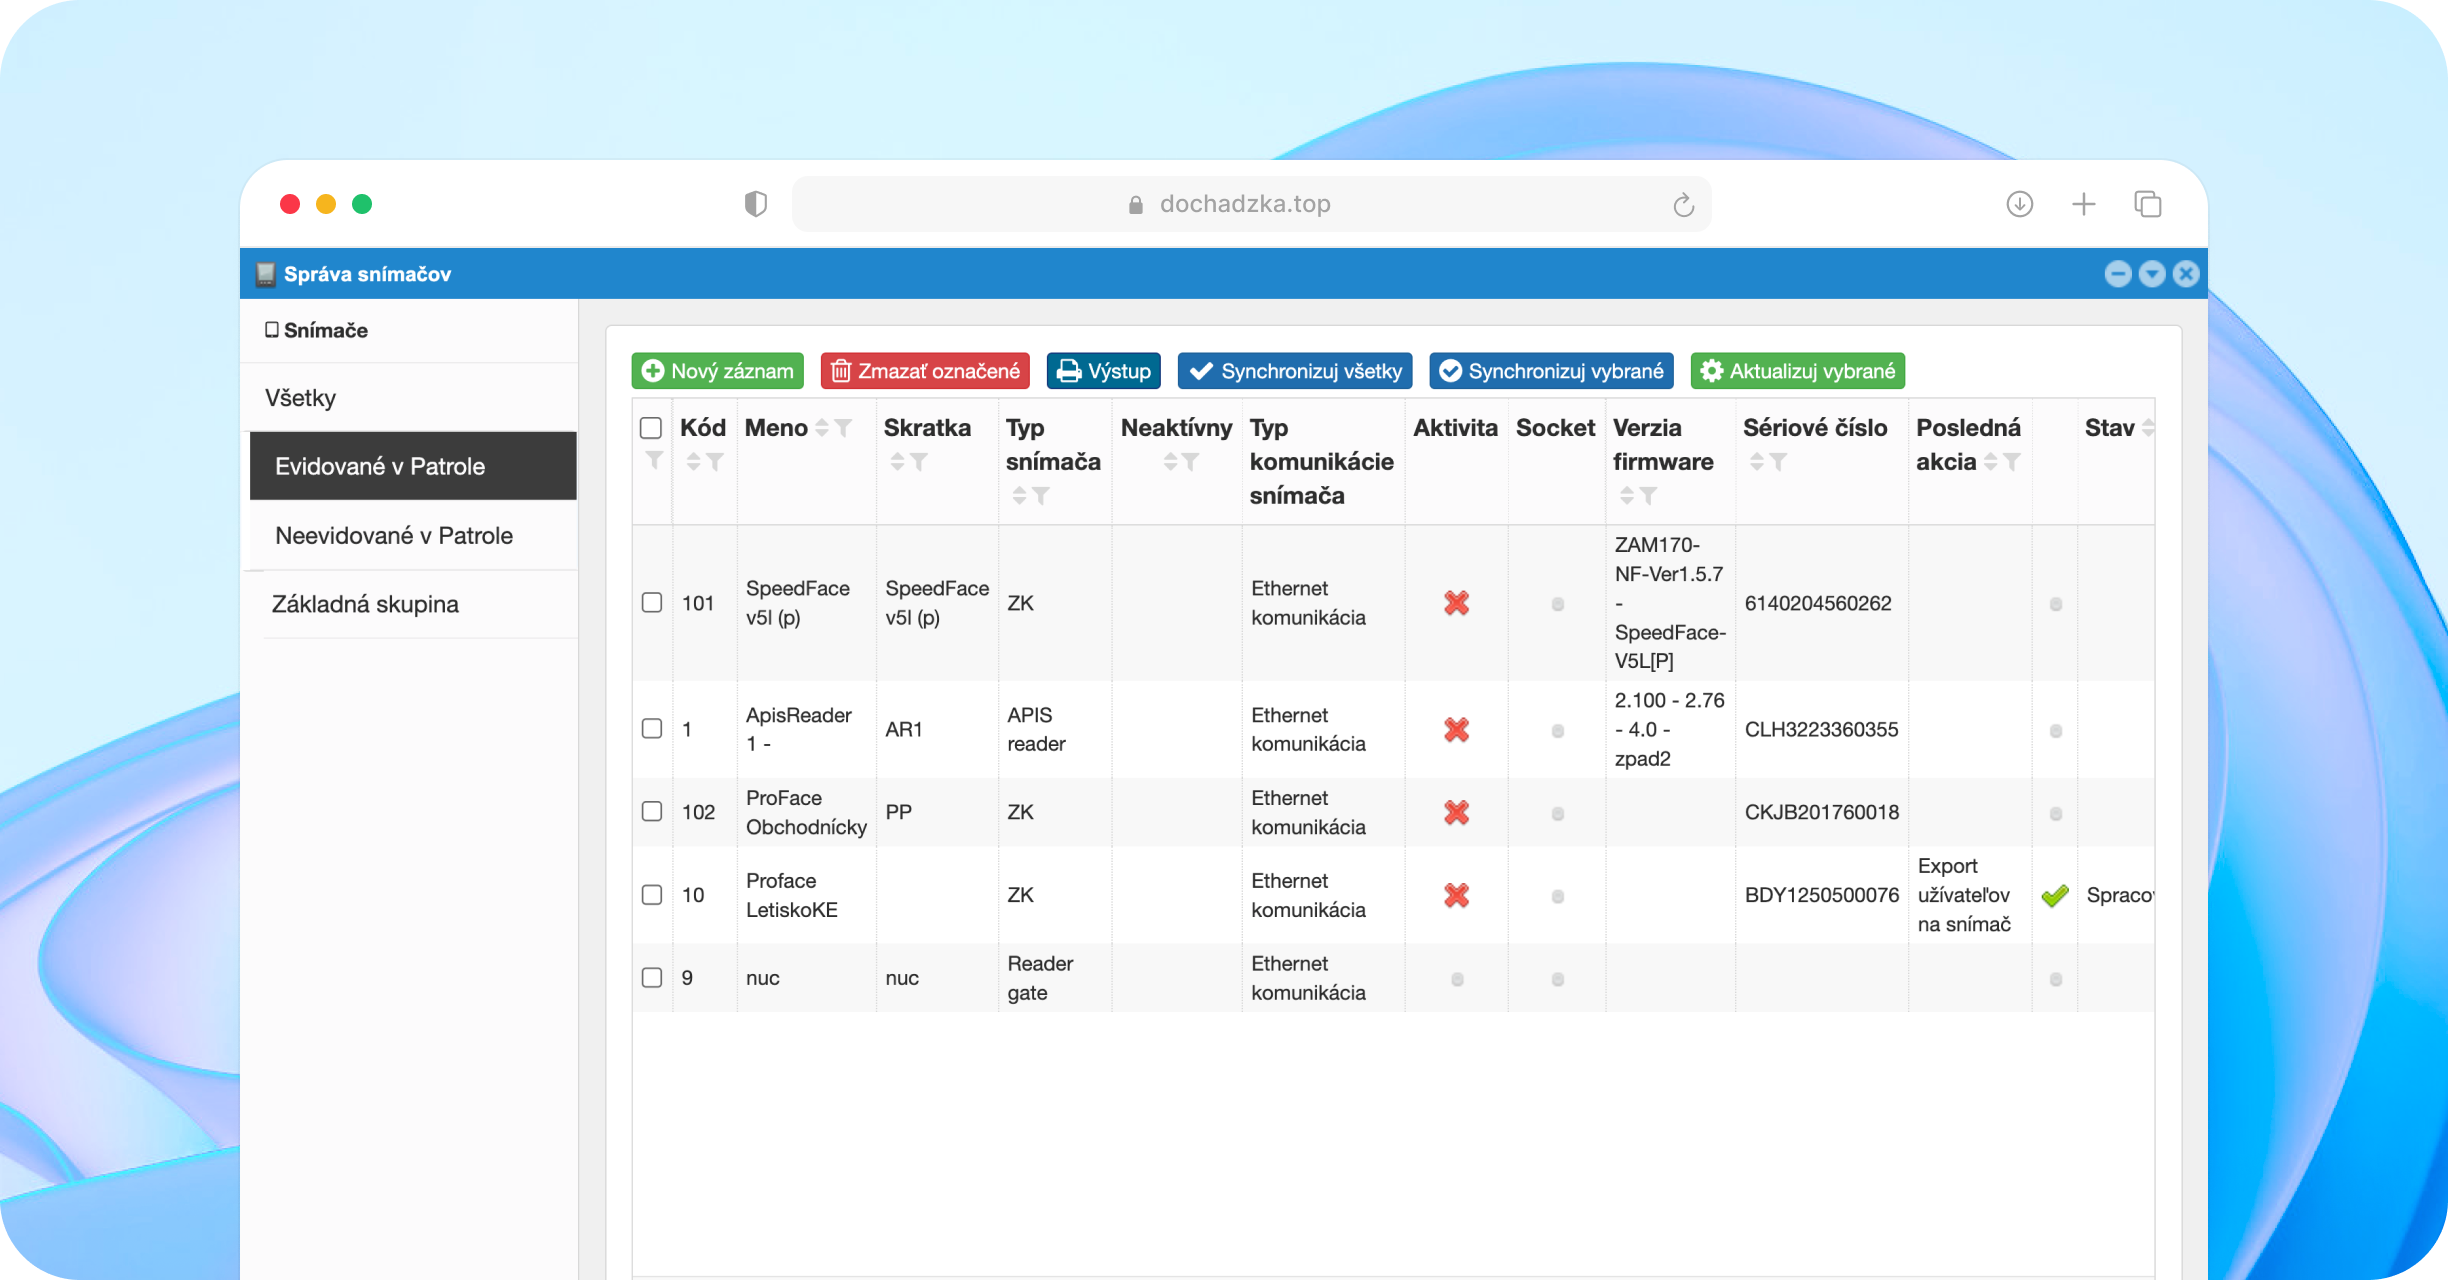The height and width of the screenshot is (1280, 2448).
Task: Click the Synchronizuj všetky button
Action: coord(1295,371)
